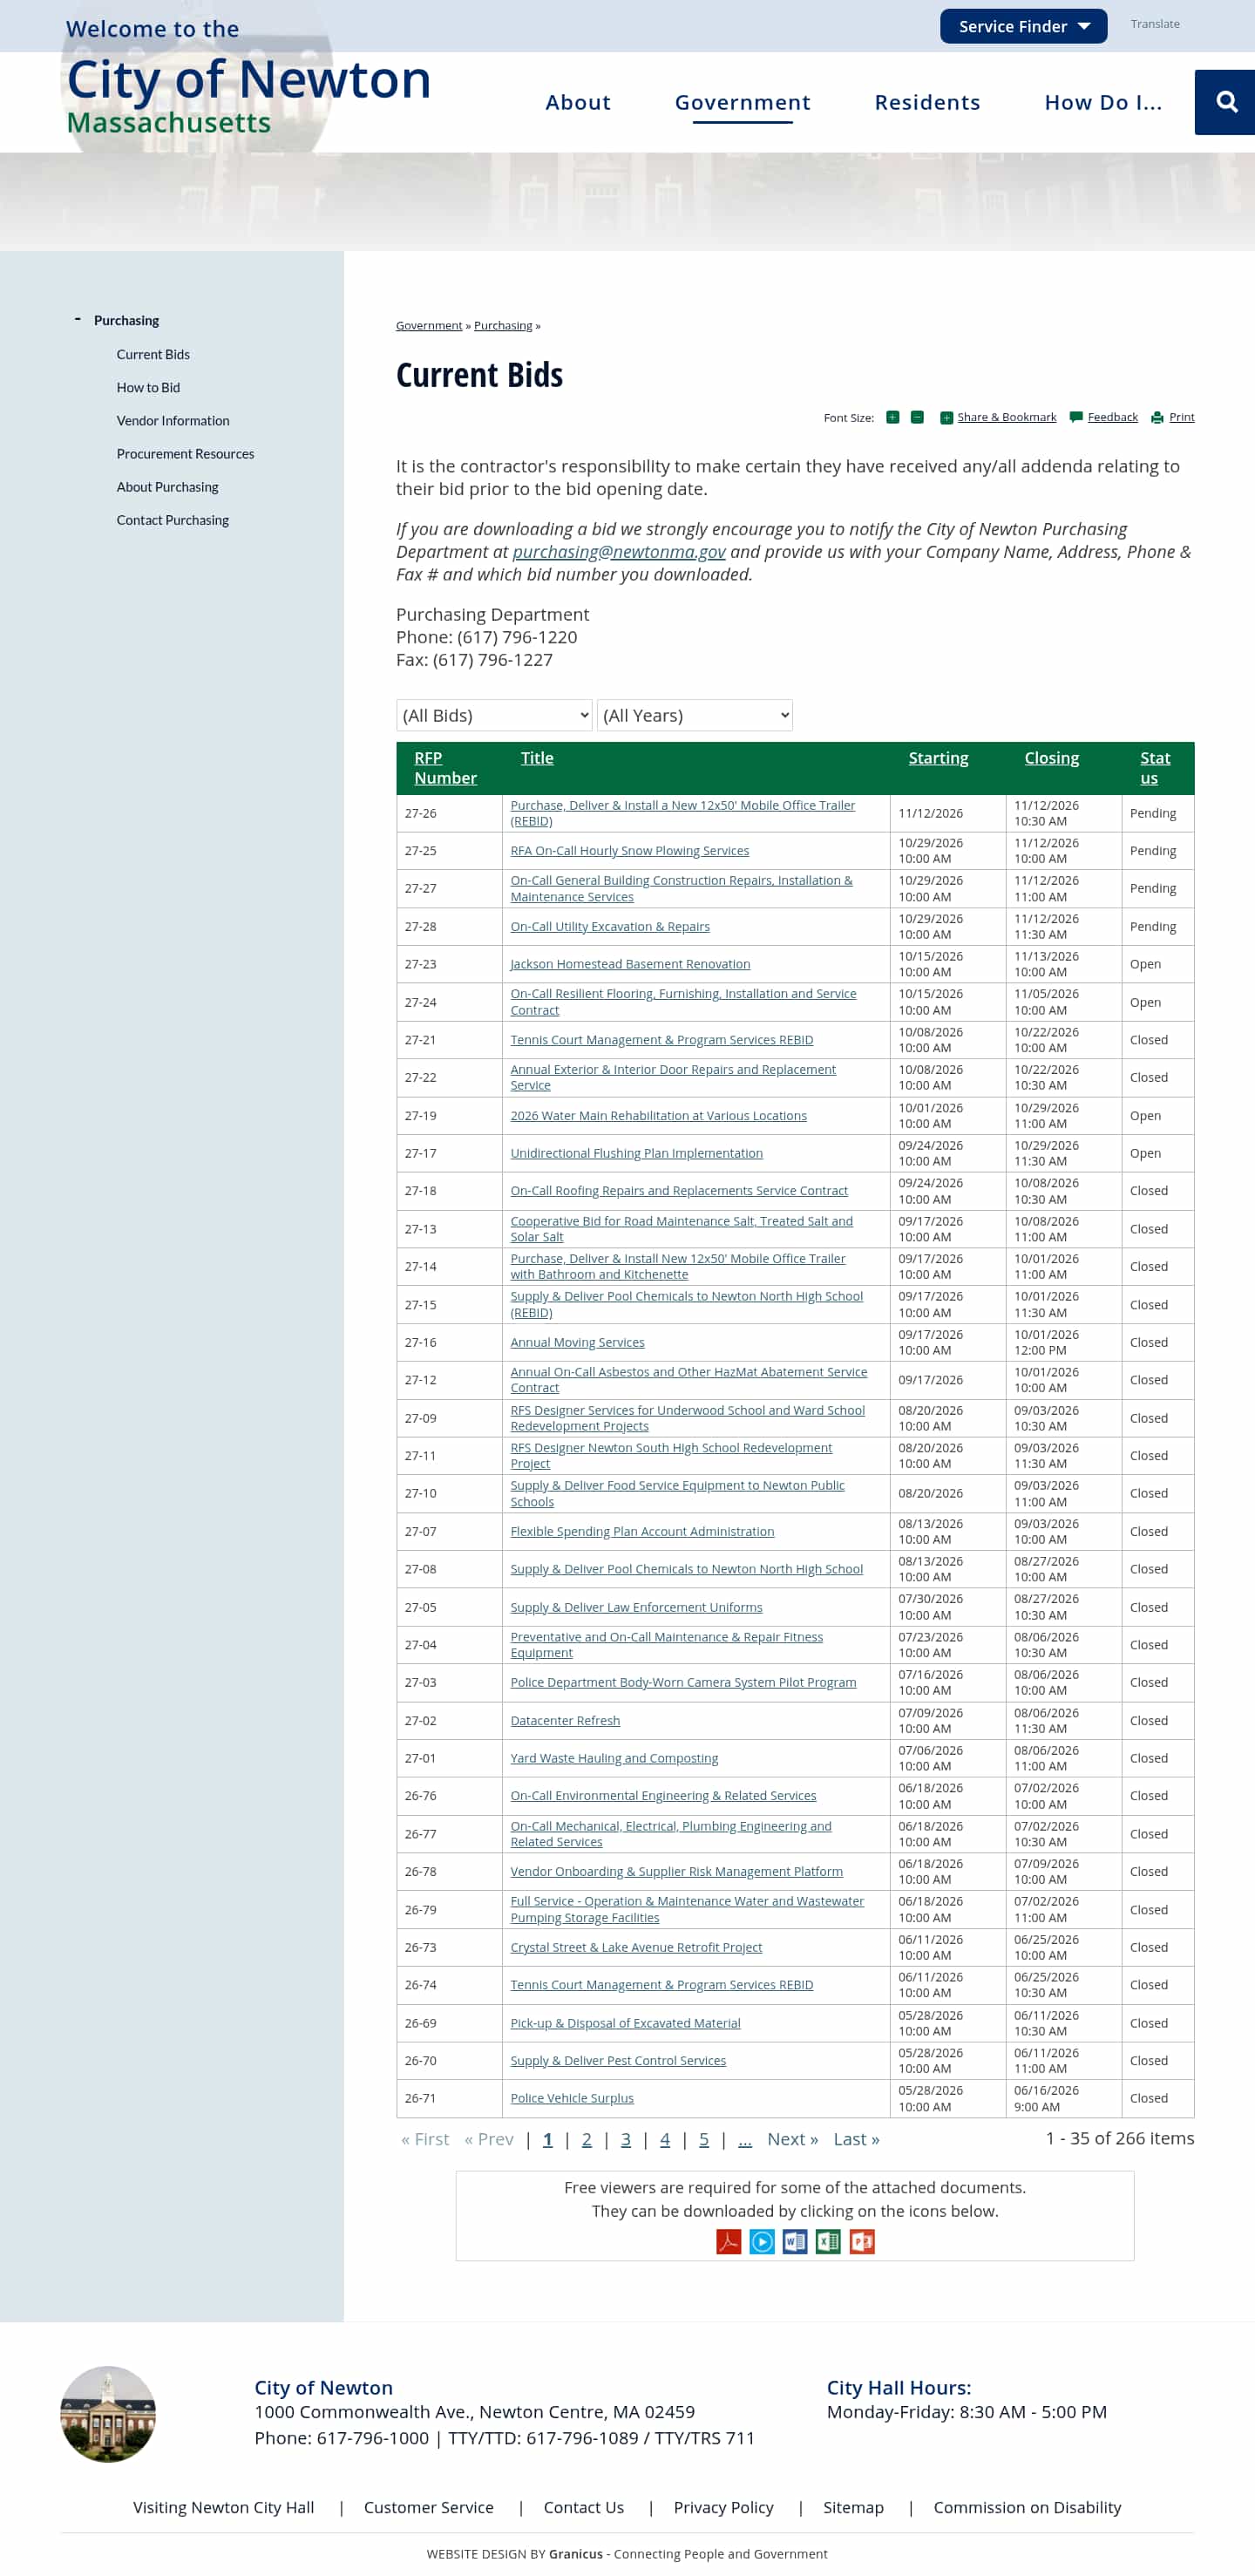The height and width of the screenshot is (2576, 1255).
Task: Open the All Years filter dropdown
Action: tap(695, 715)
